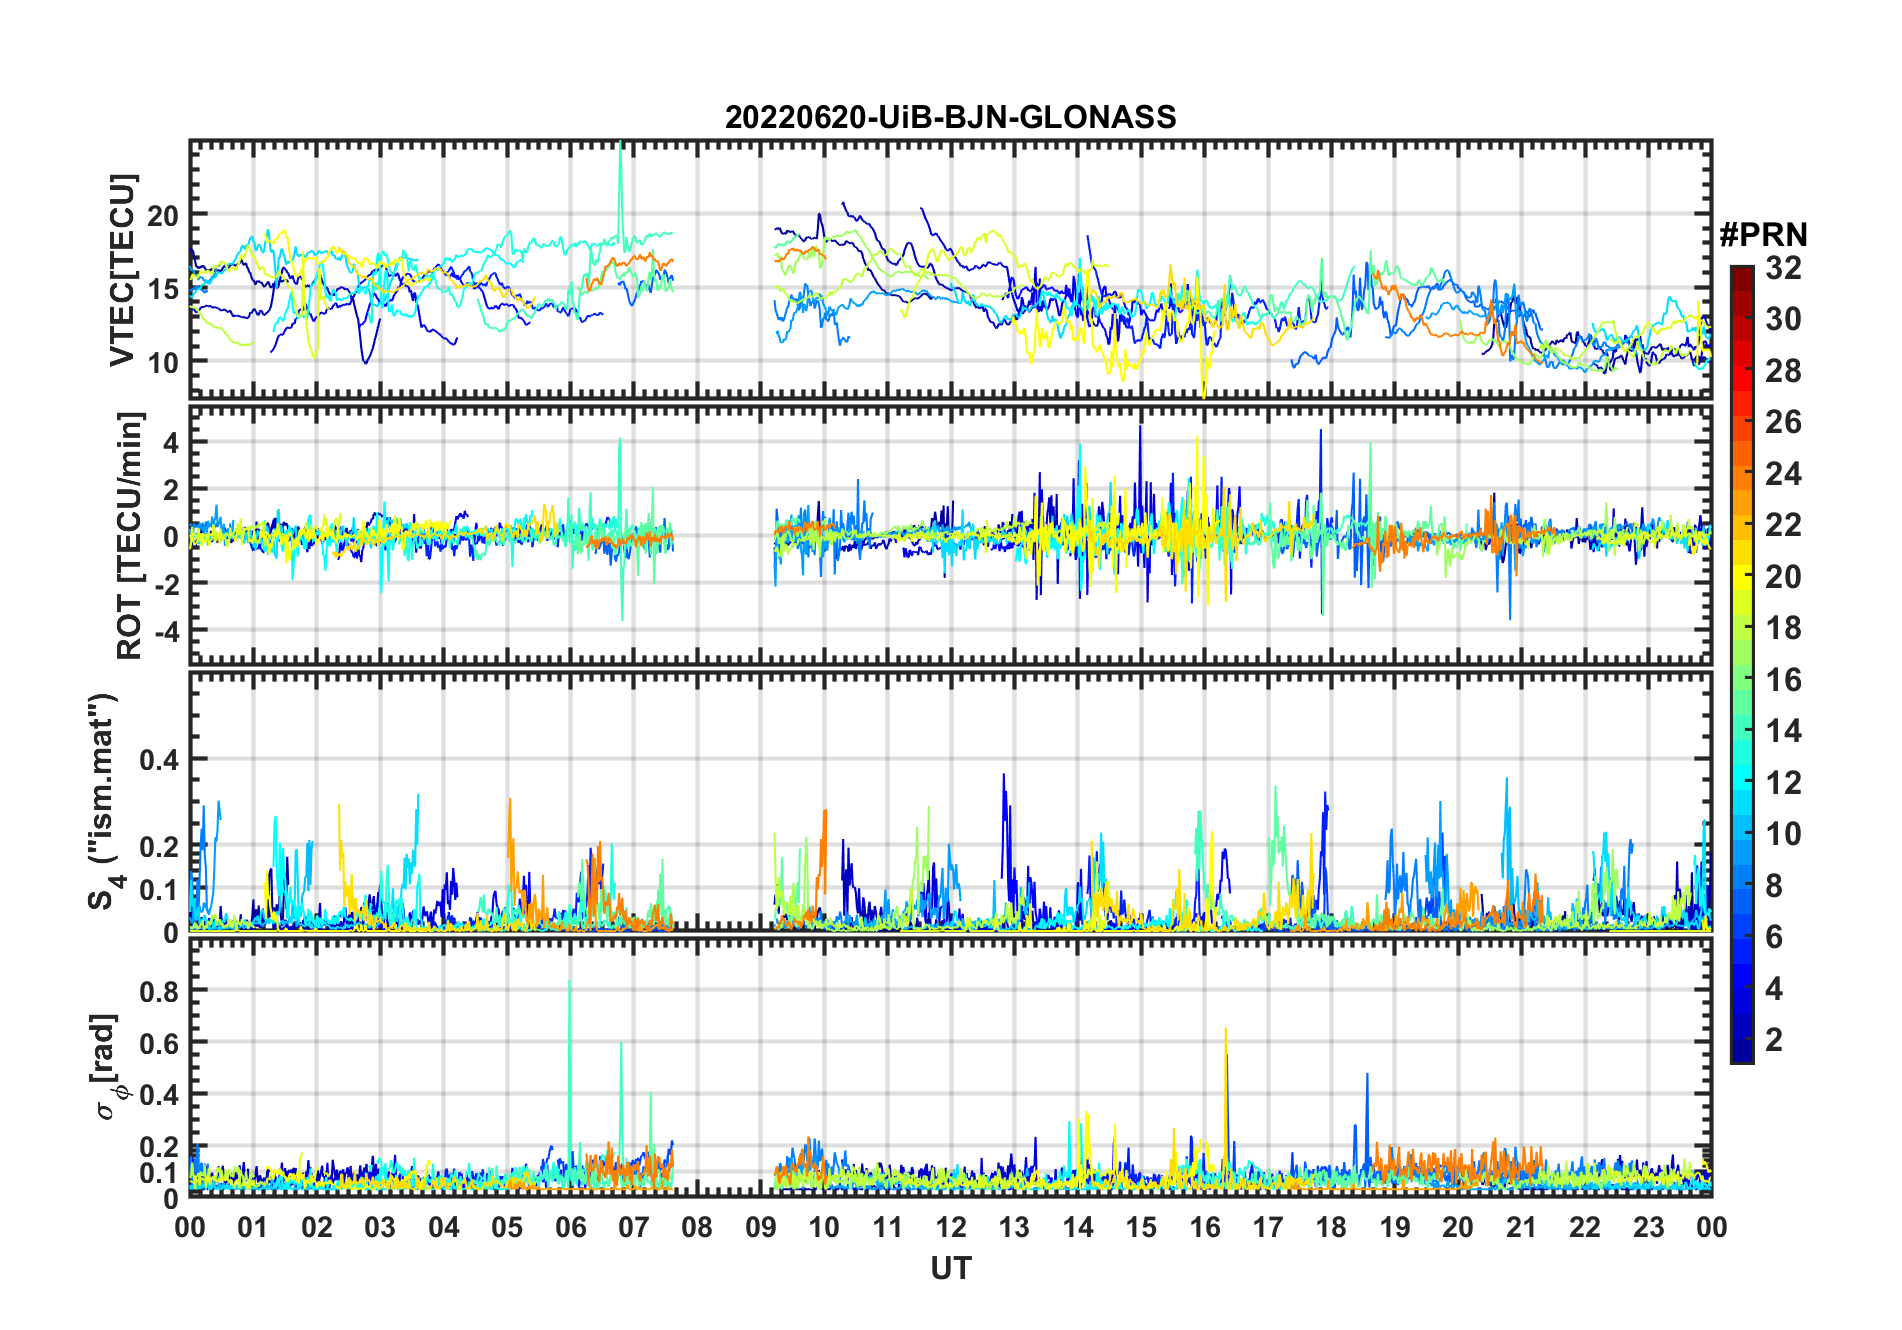Click the 18 hour tick label on x-axis

(x=1331, y=1227)
